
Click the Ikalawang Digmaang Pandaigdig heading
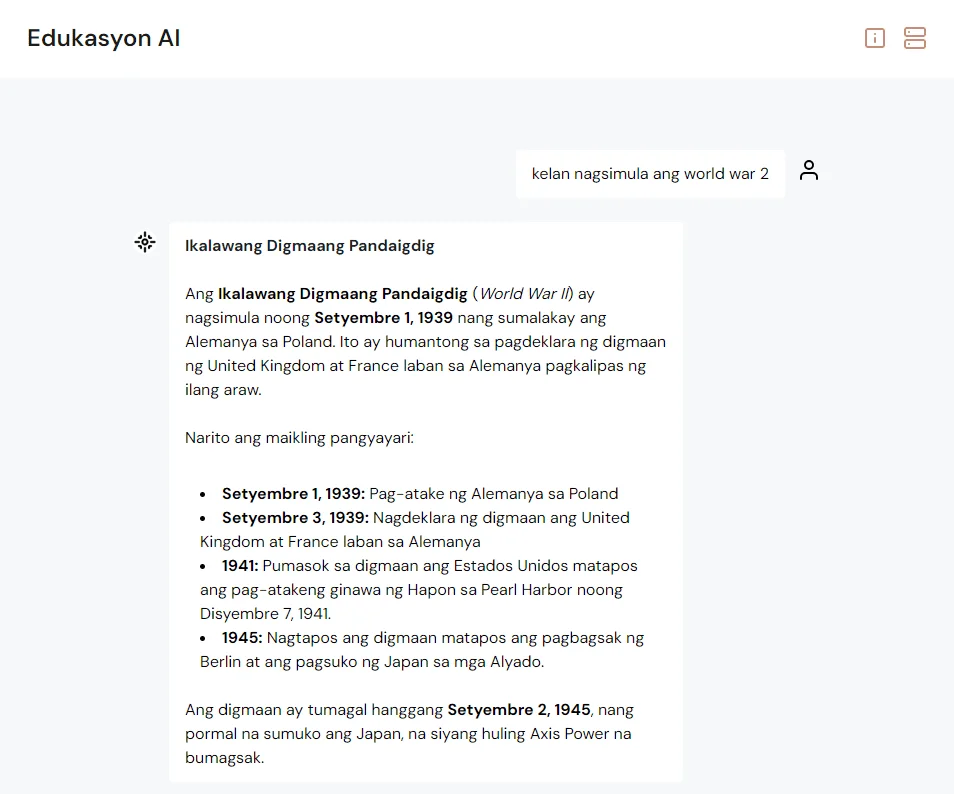(310, 246)
